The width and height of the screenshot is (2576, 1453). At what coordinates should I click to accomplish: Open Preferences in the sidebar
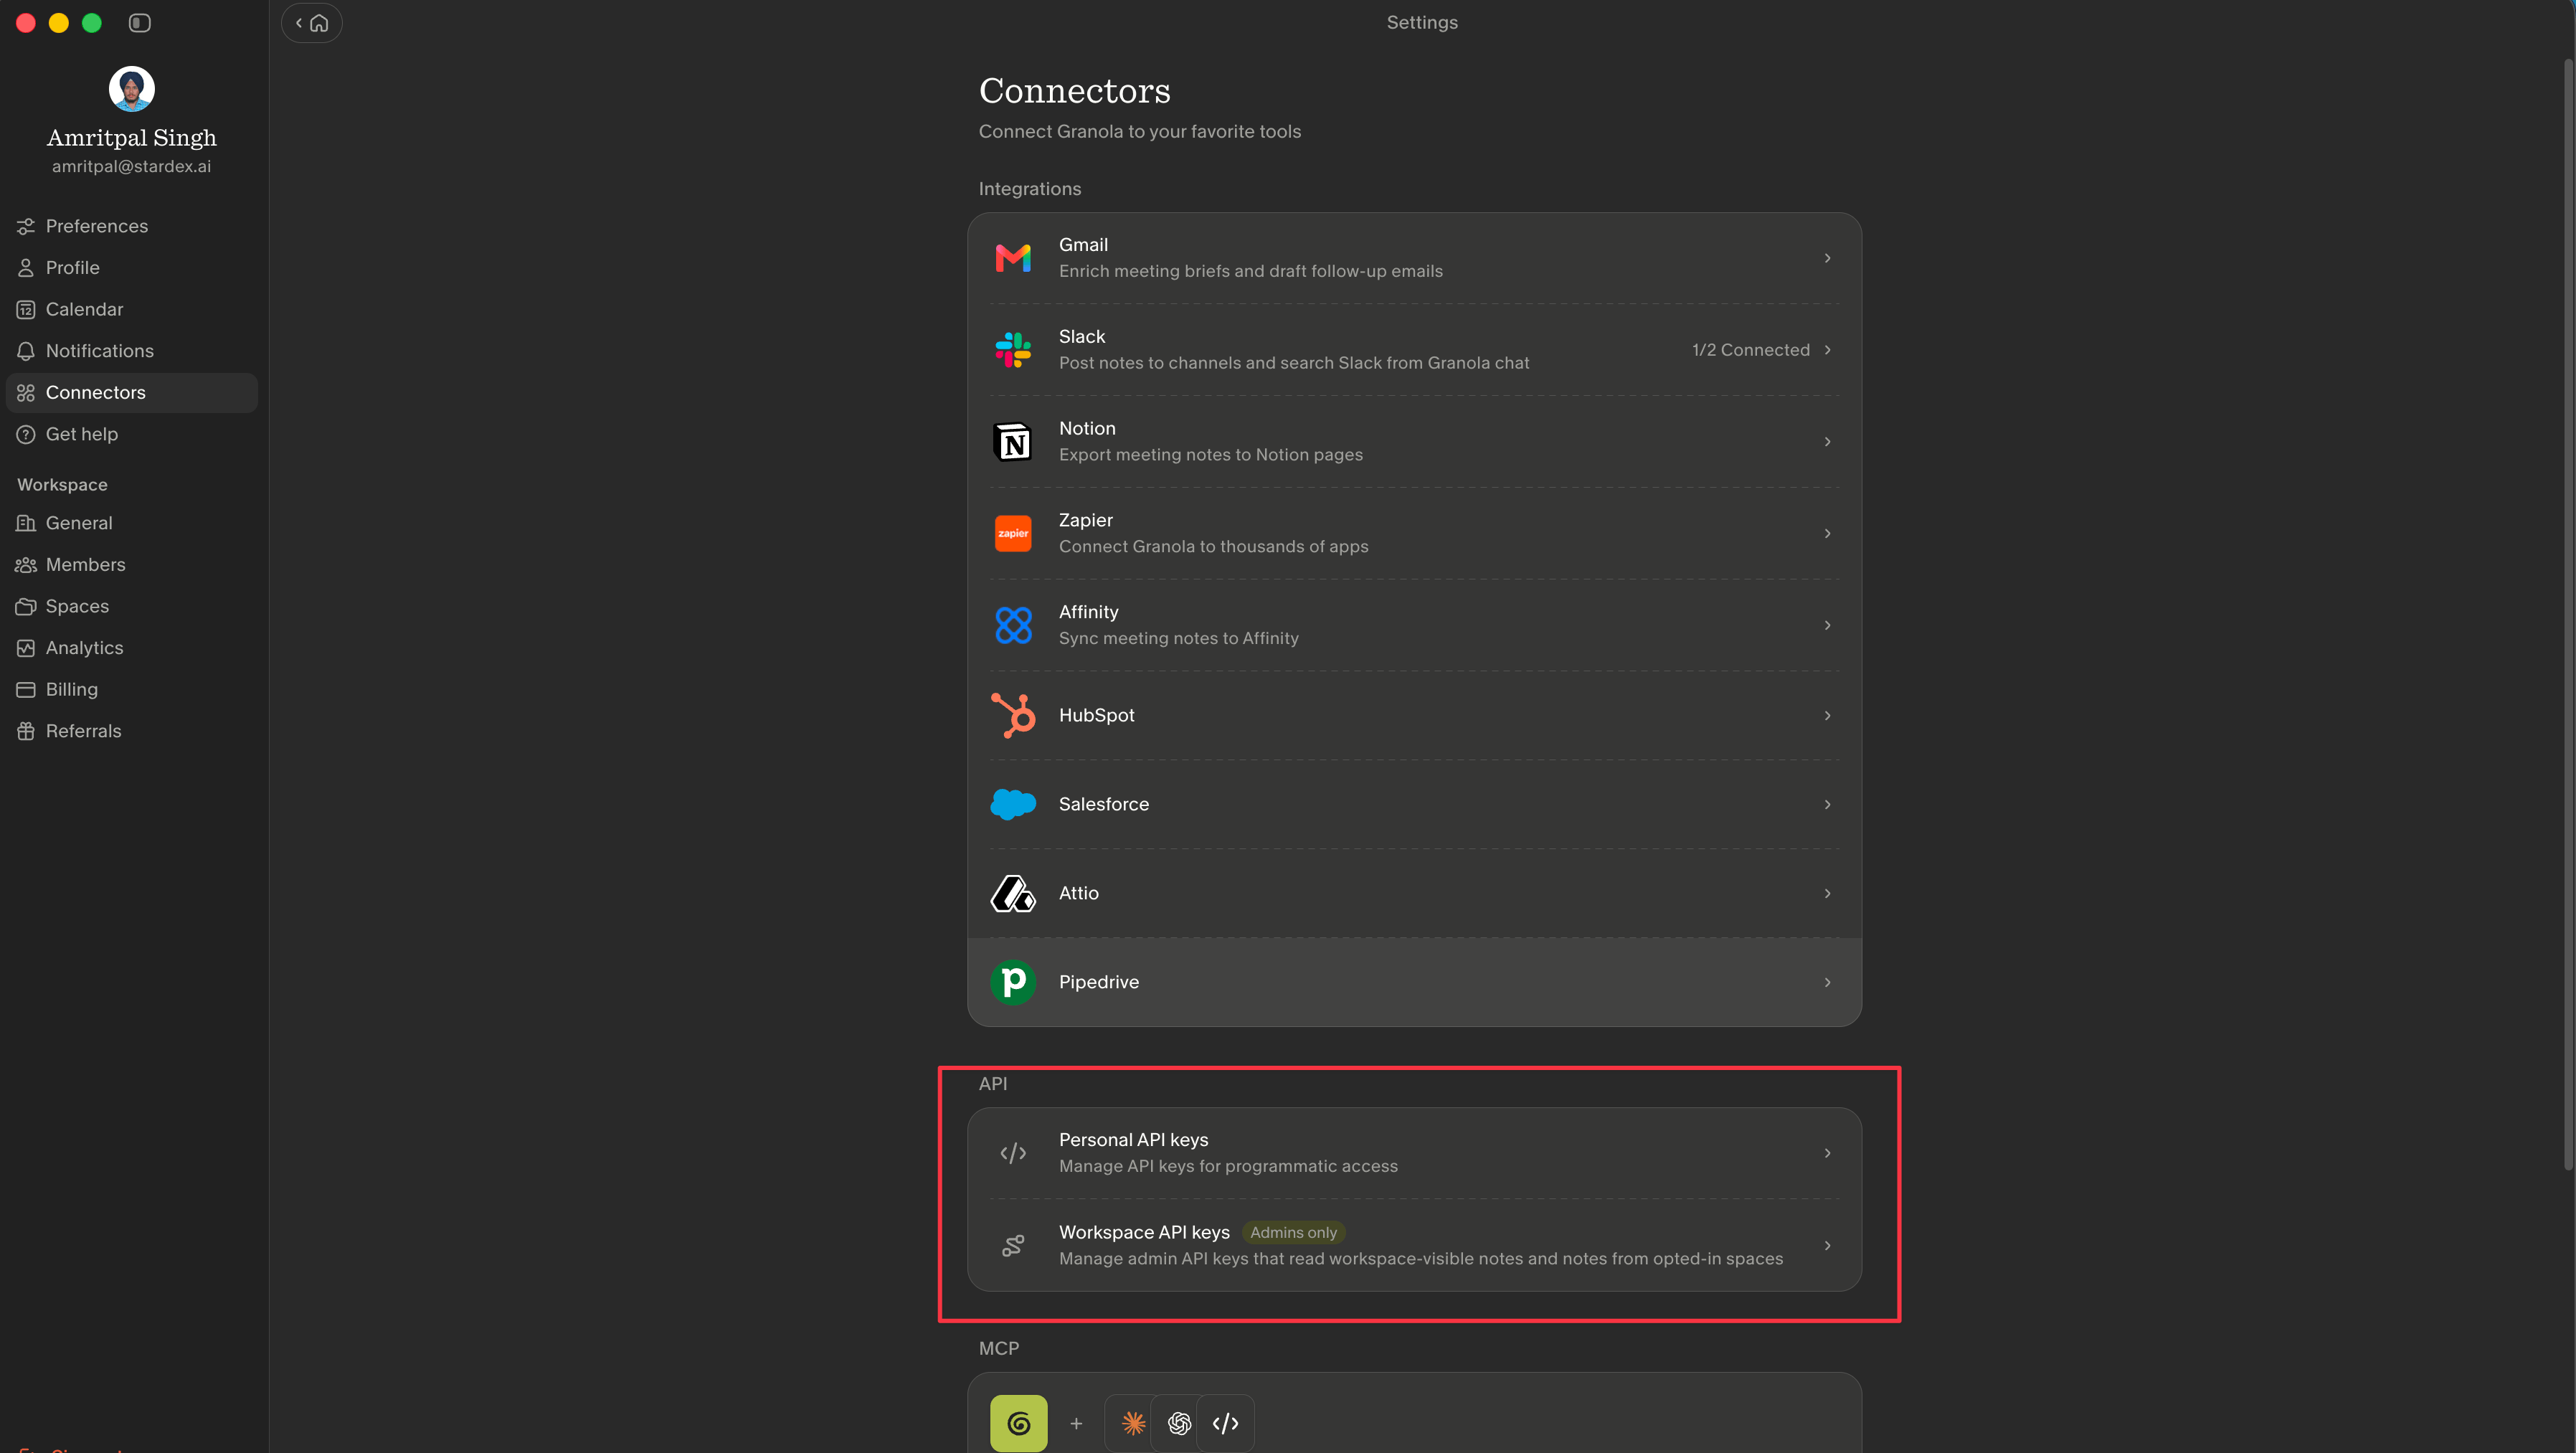tap(132, 226)
